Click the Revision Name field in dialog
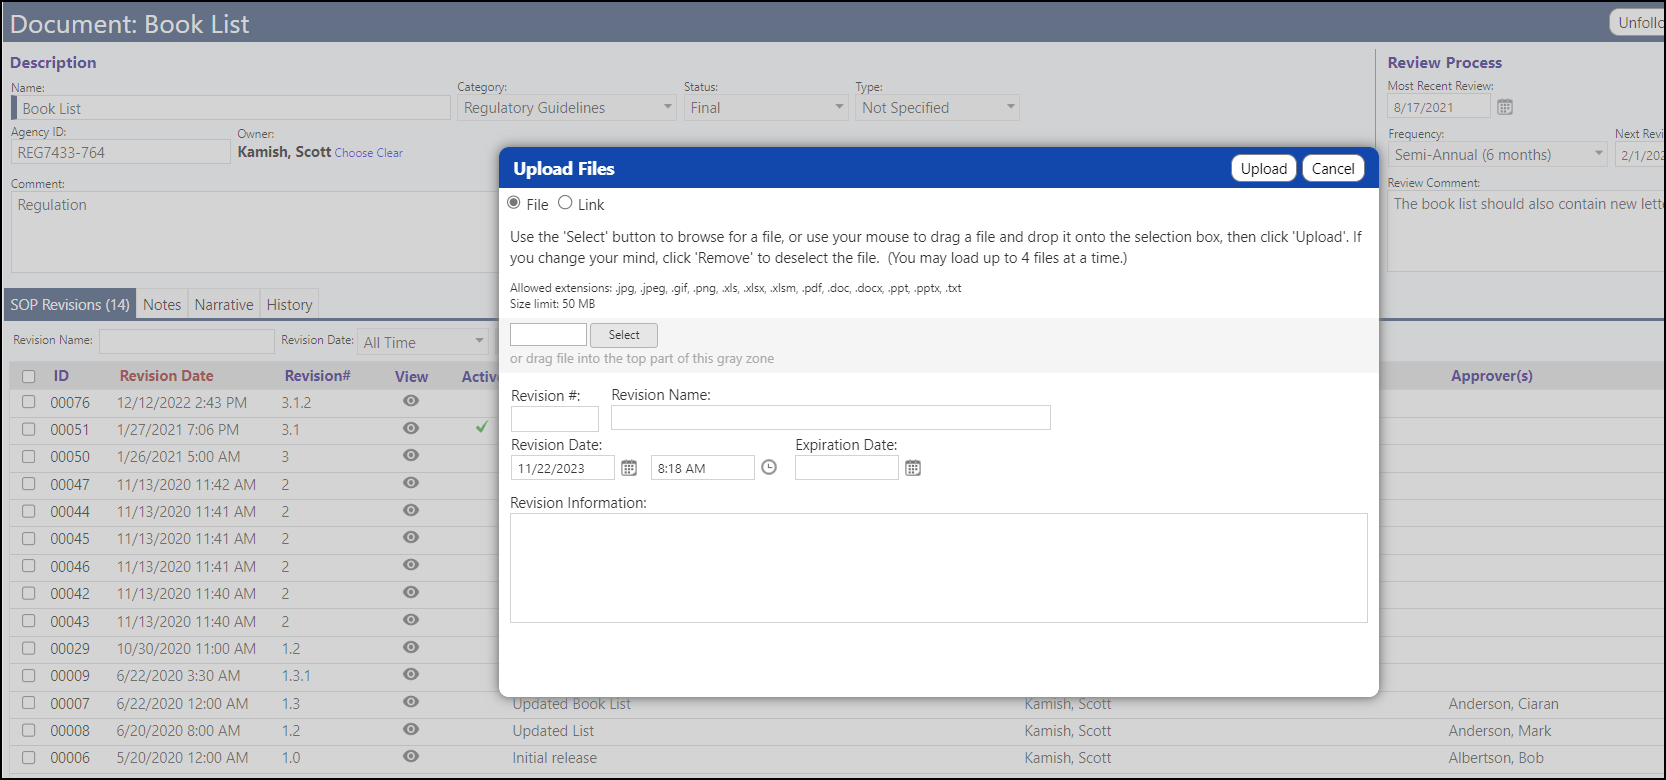1666x780 pixels. (x=831, y=417)
